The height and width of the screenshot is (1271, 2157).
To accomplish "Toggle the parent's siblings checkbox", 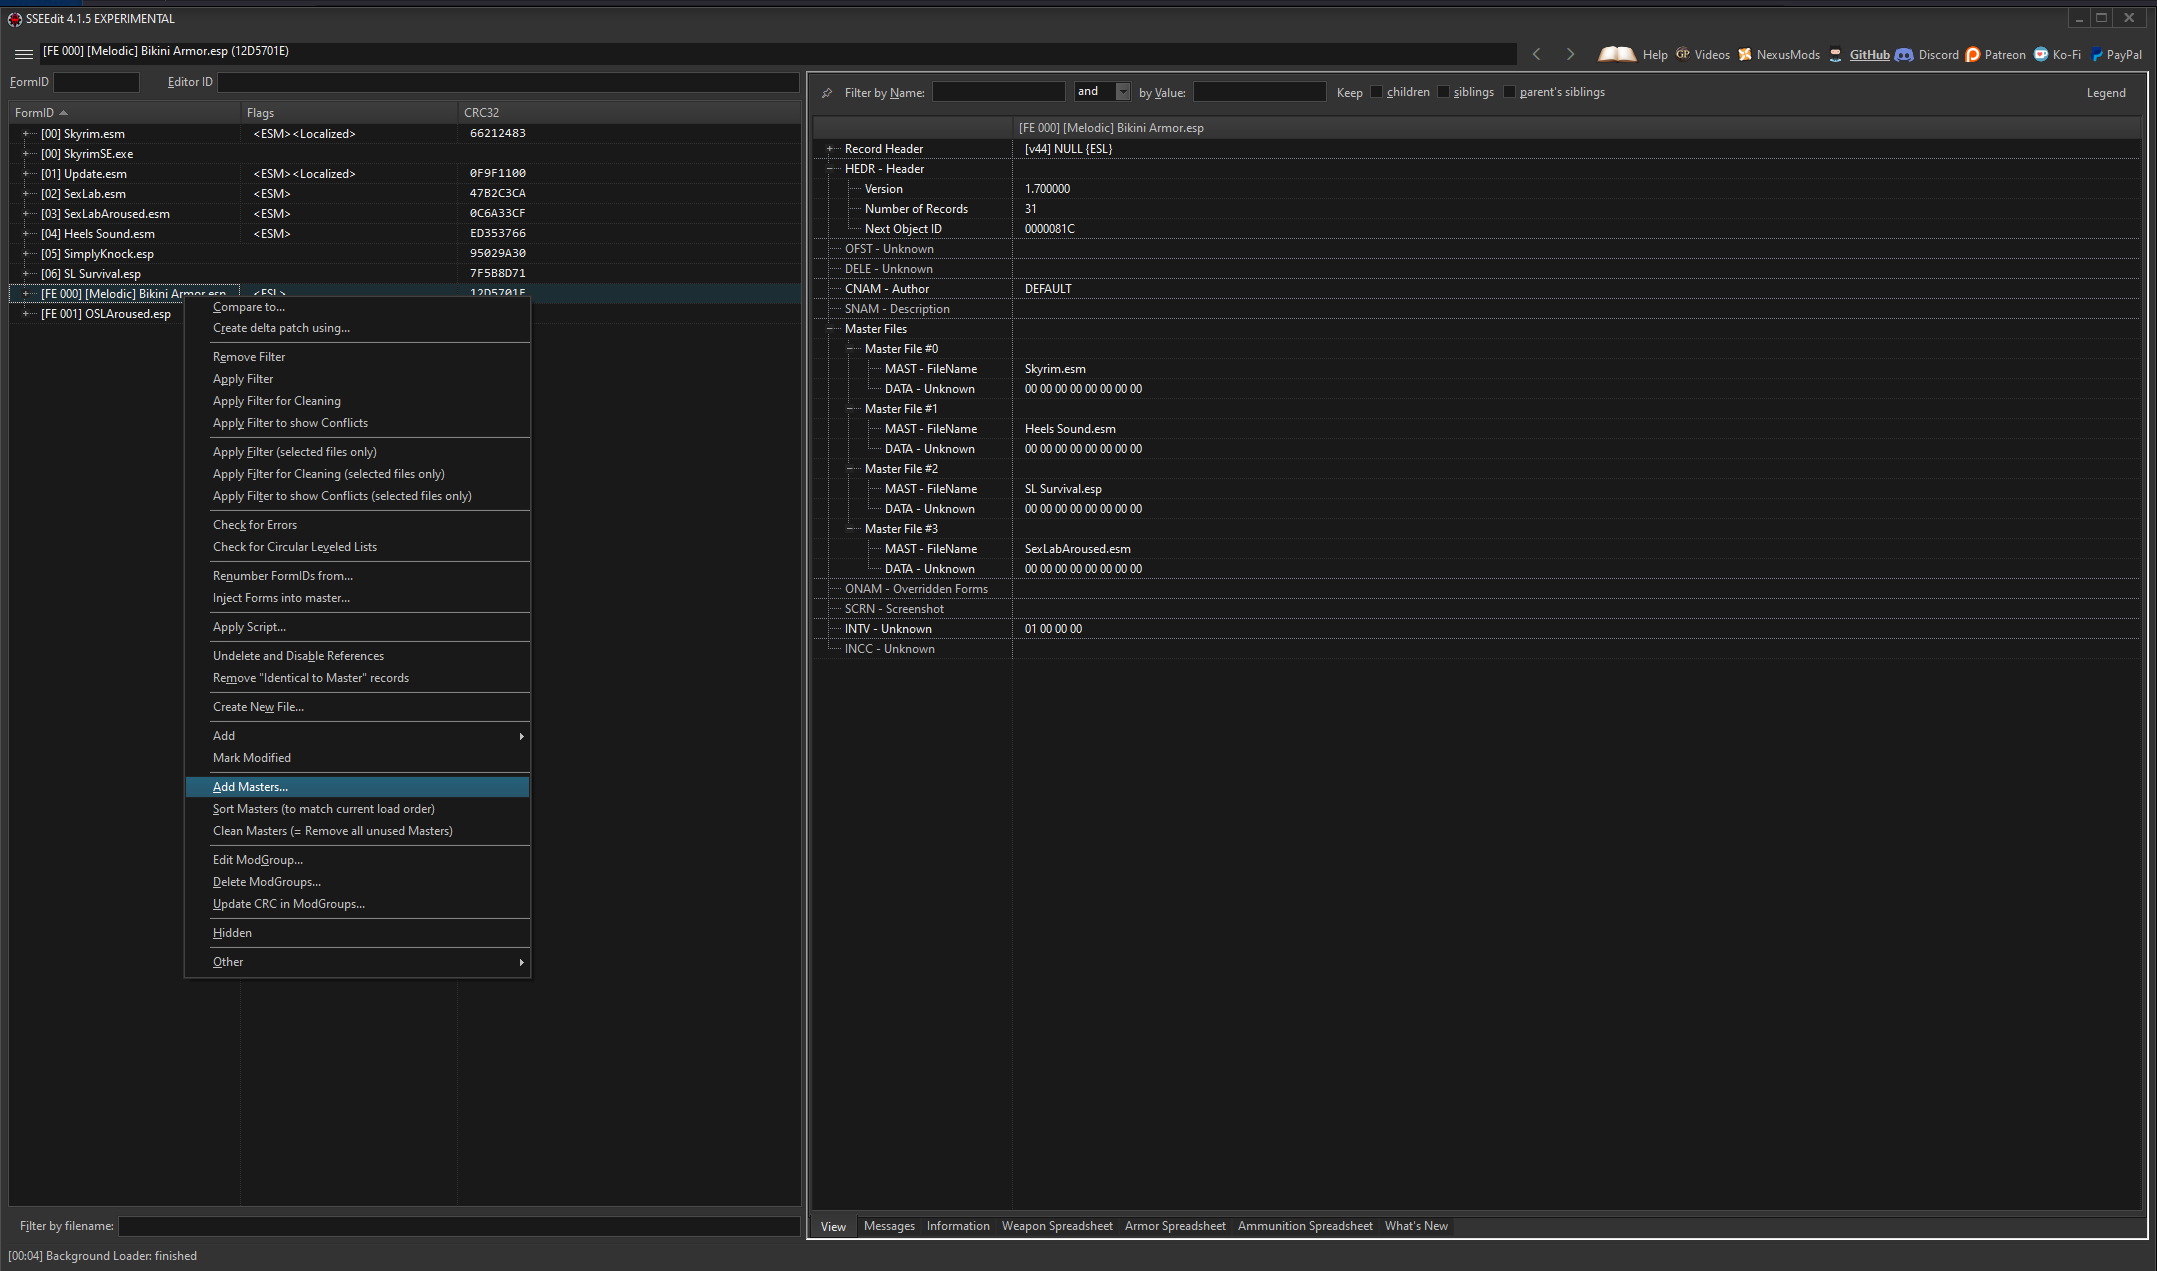I will pos(1509,92).
